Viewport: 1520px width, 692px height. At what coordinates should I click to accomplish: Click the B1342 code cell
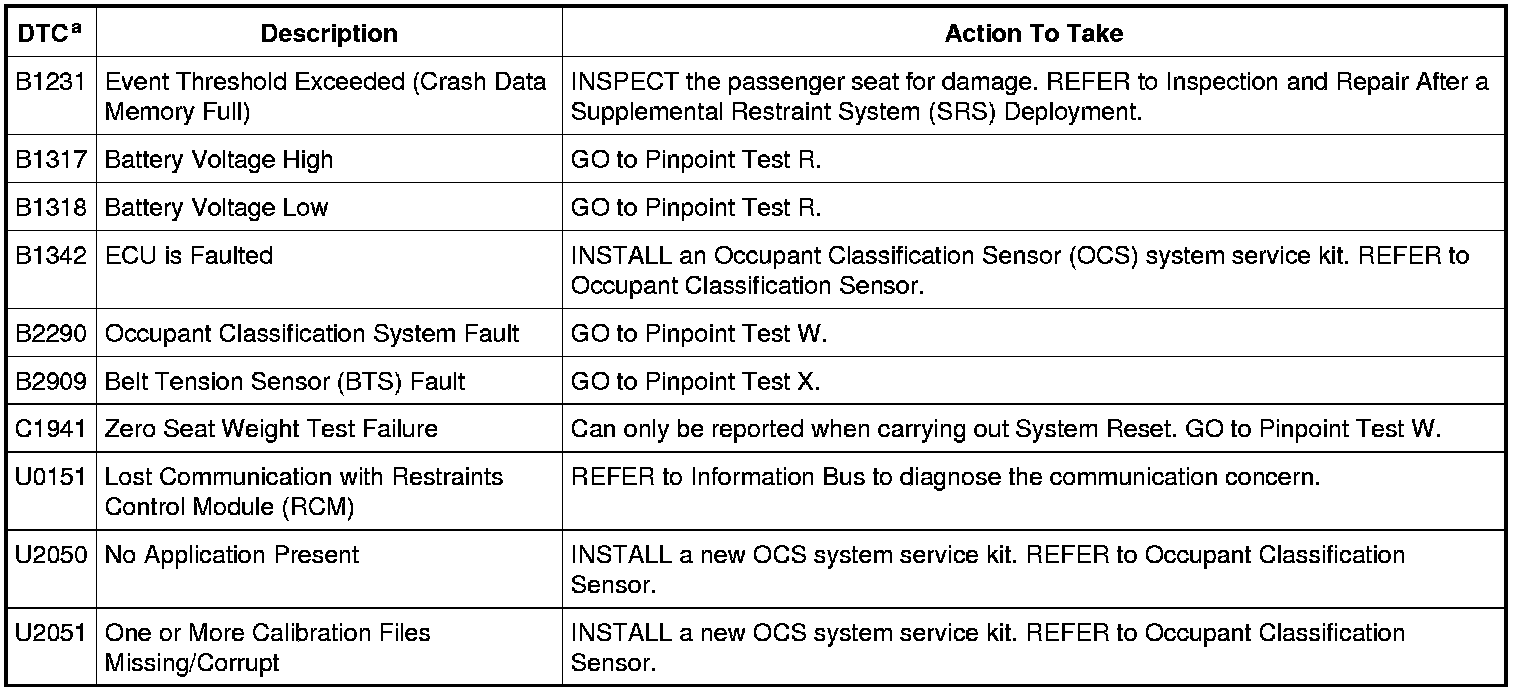click(x=50, y=256)
